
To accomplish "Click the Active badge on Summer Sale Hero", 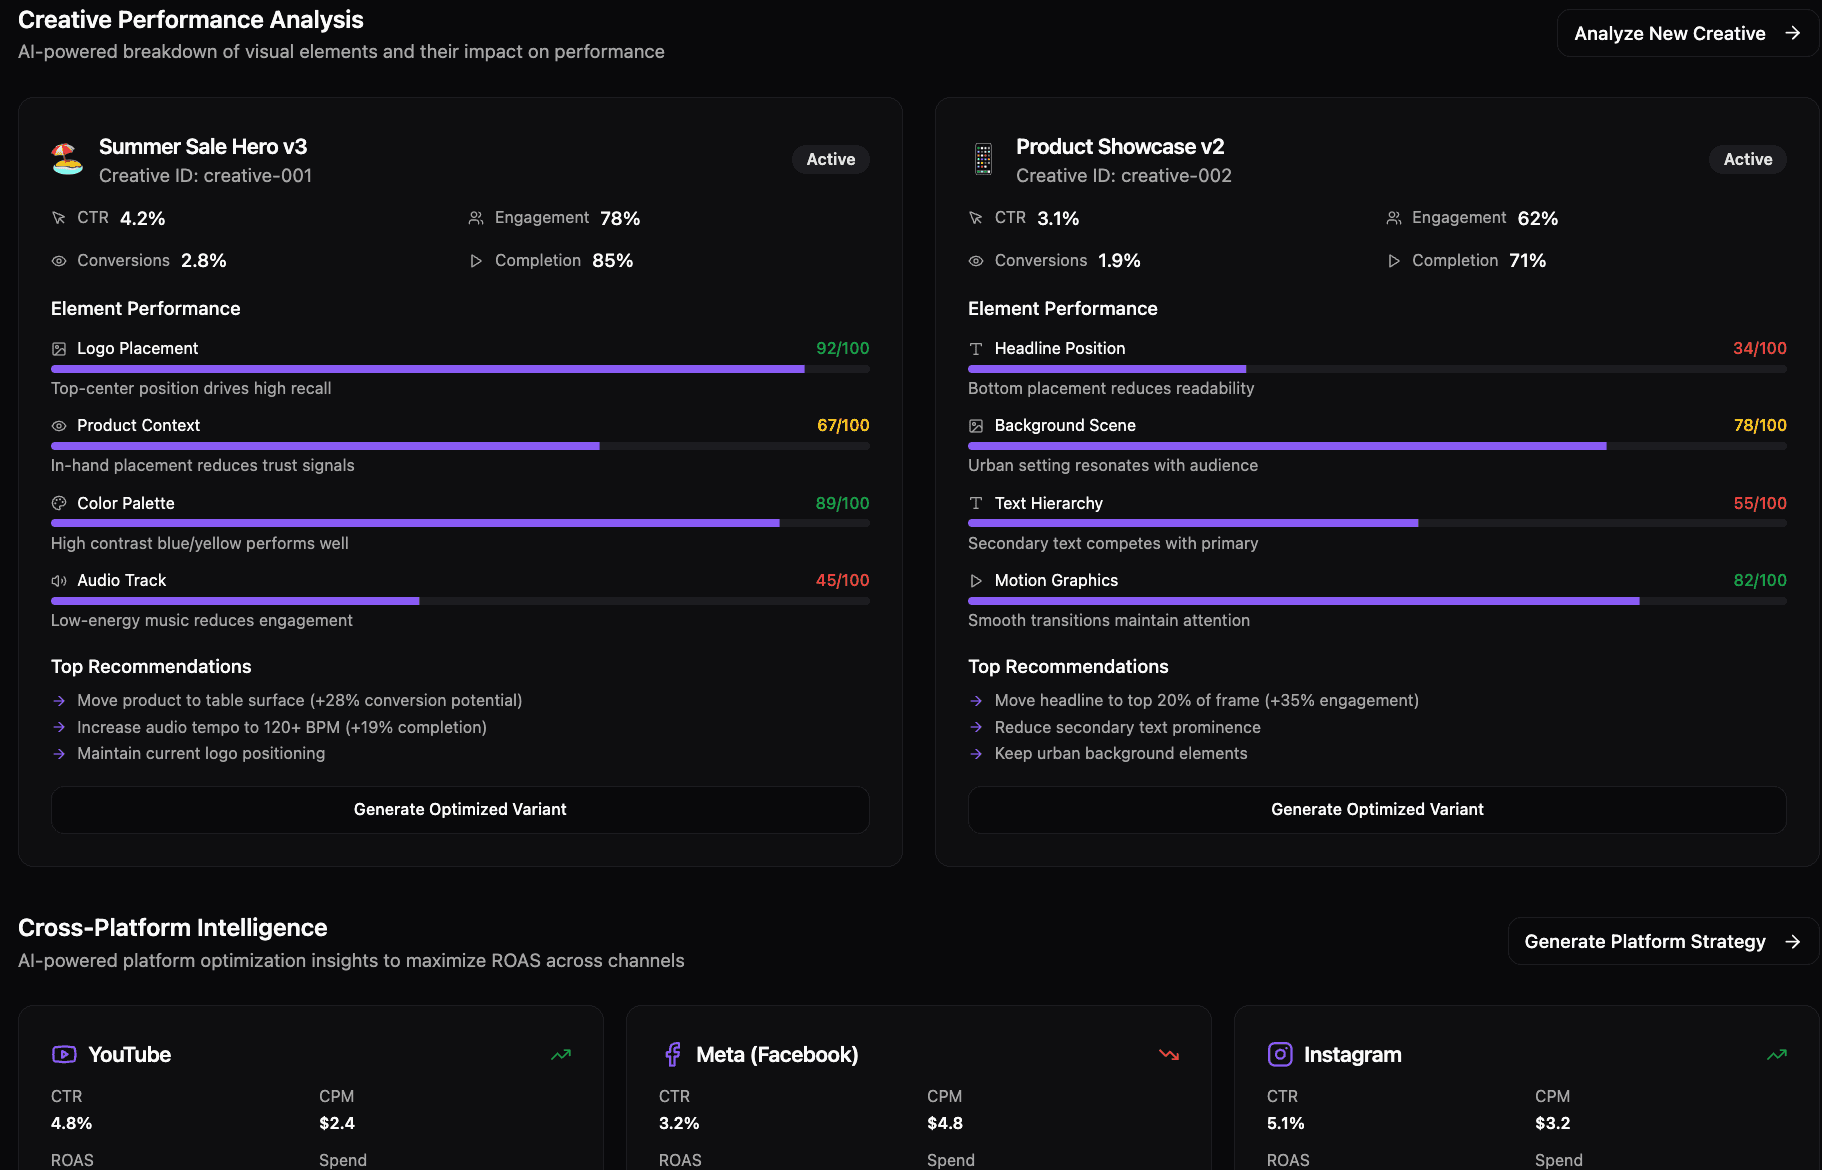I will [830, 159].
